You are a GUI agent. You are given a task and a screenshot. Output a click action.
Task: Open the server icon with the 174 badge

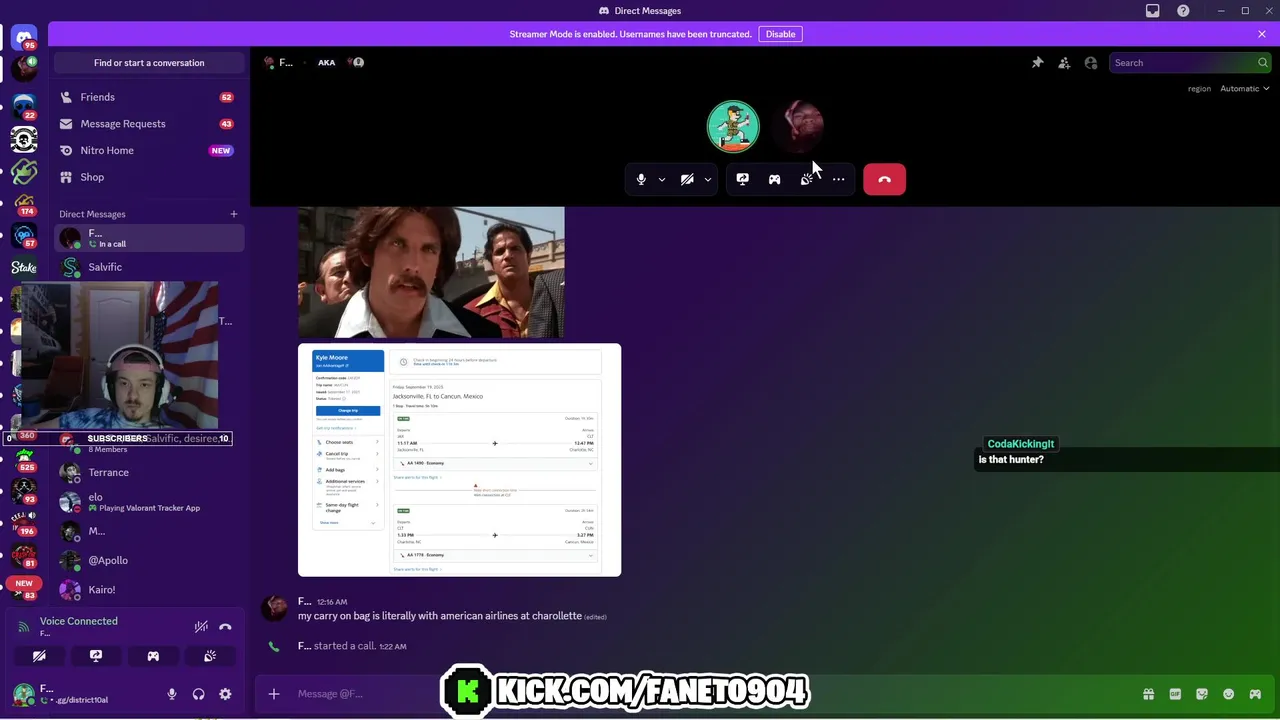[x=24, y=203]
